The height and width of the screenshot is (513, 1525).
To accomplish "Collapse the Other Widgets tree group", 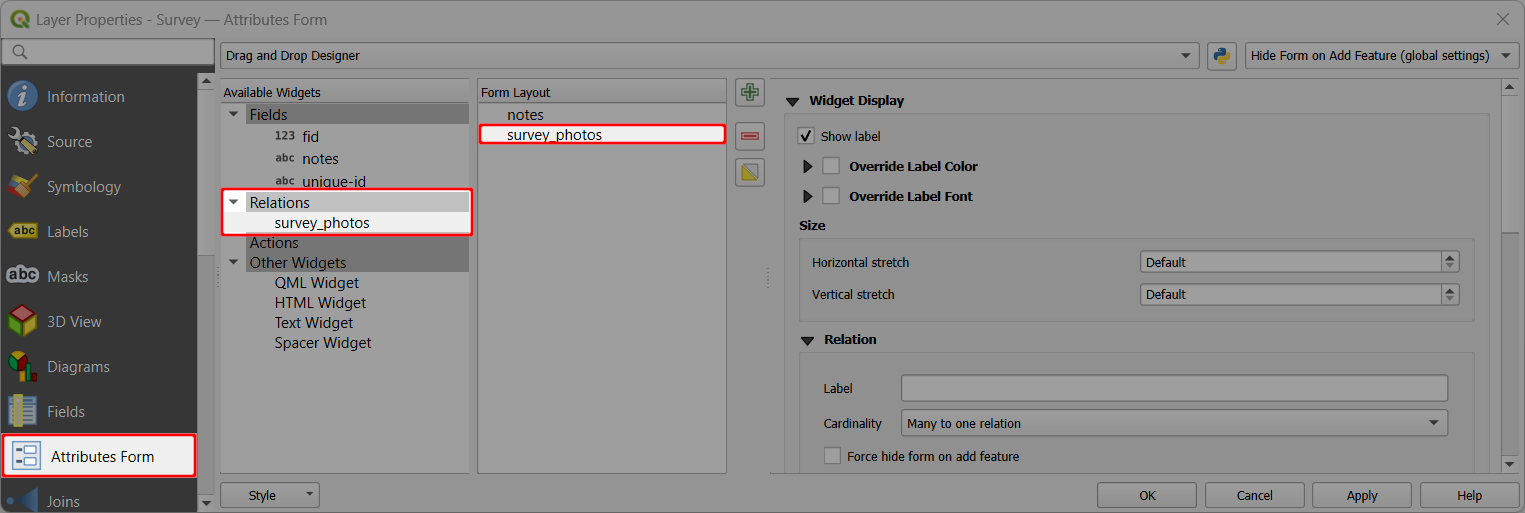I will point(233,263).
